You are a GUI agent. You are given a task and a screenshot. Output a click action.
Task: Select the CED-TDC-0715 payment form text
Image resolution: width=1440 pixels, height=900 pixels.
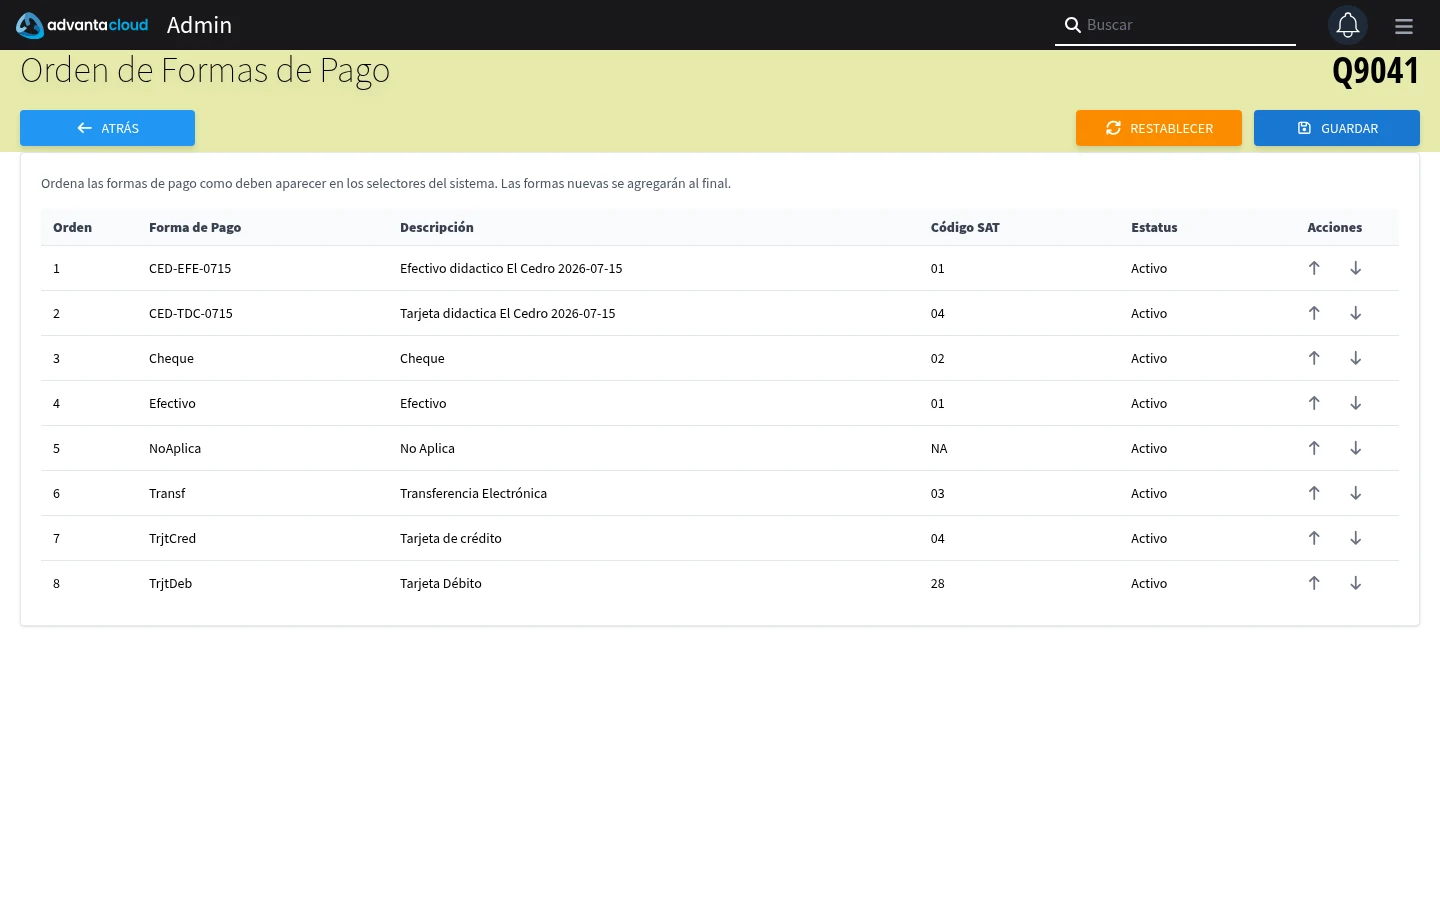point(191,313)
